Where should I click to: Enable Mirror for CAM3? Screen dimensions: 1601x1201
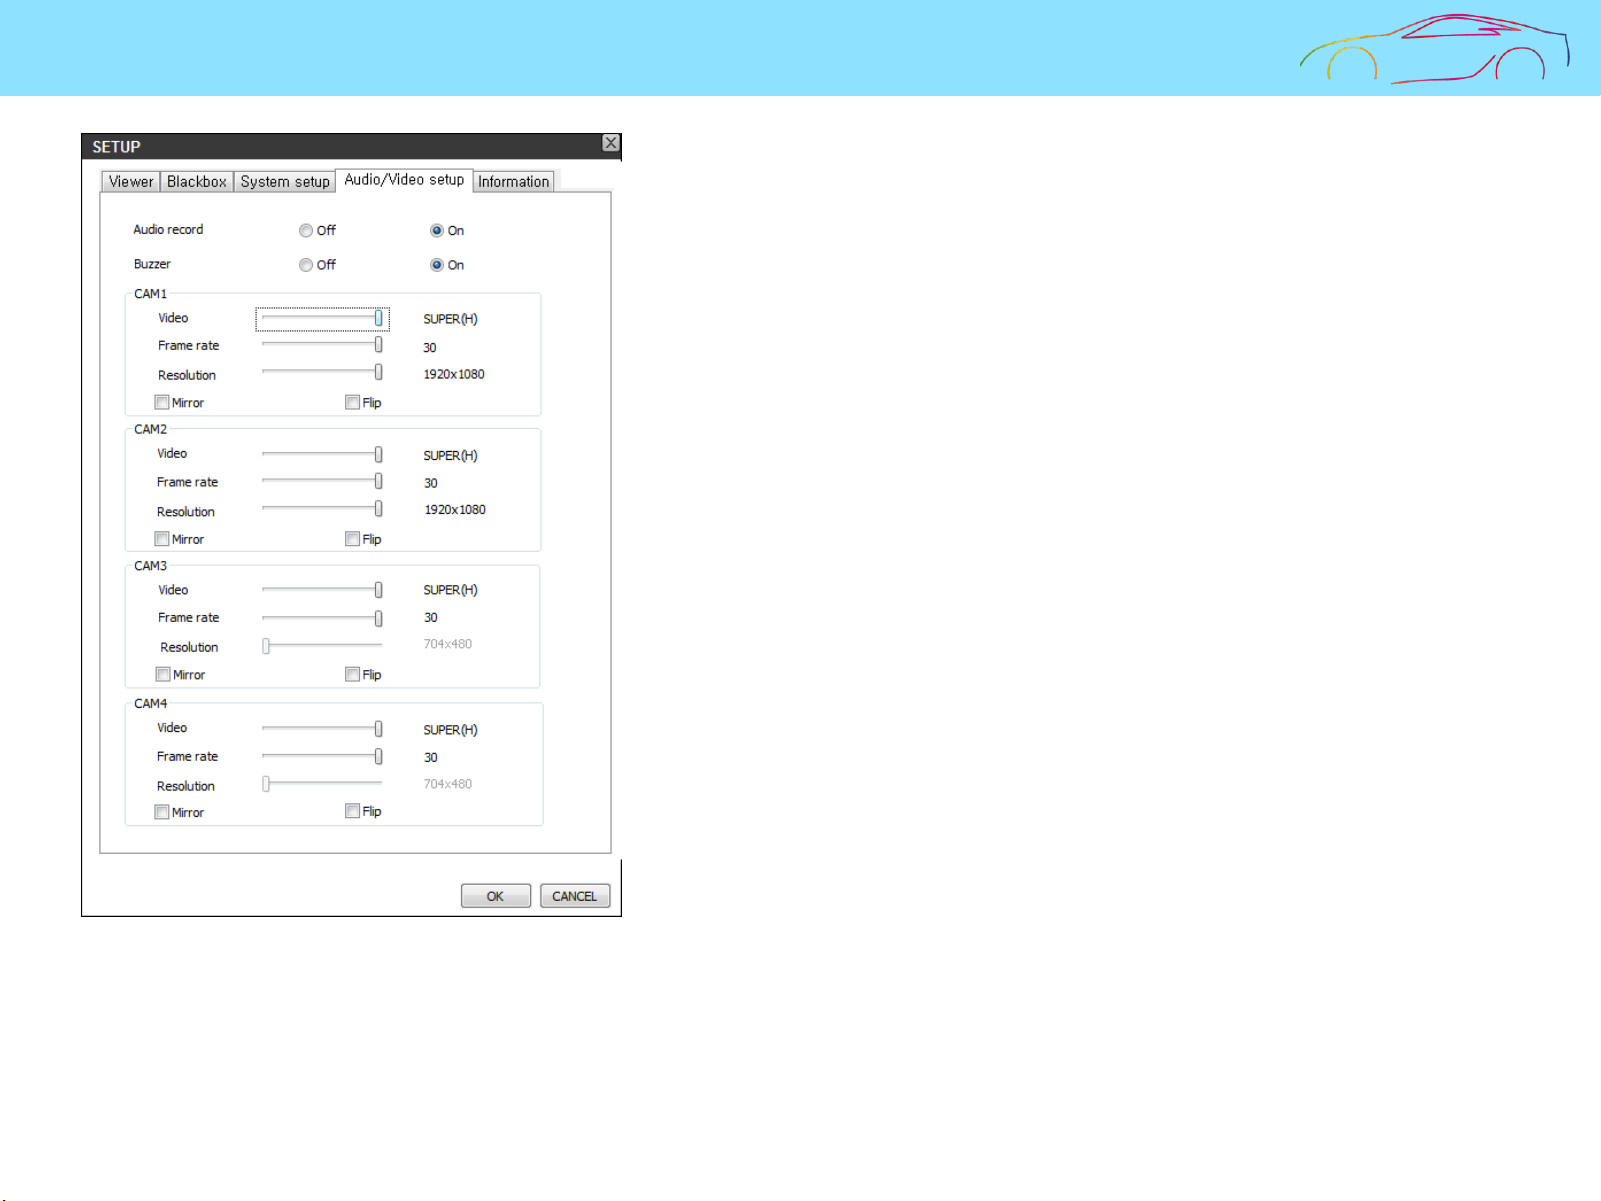point(163,674)
